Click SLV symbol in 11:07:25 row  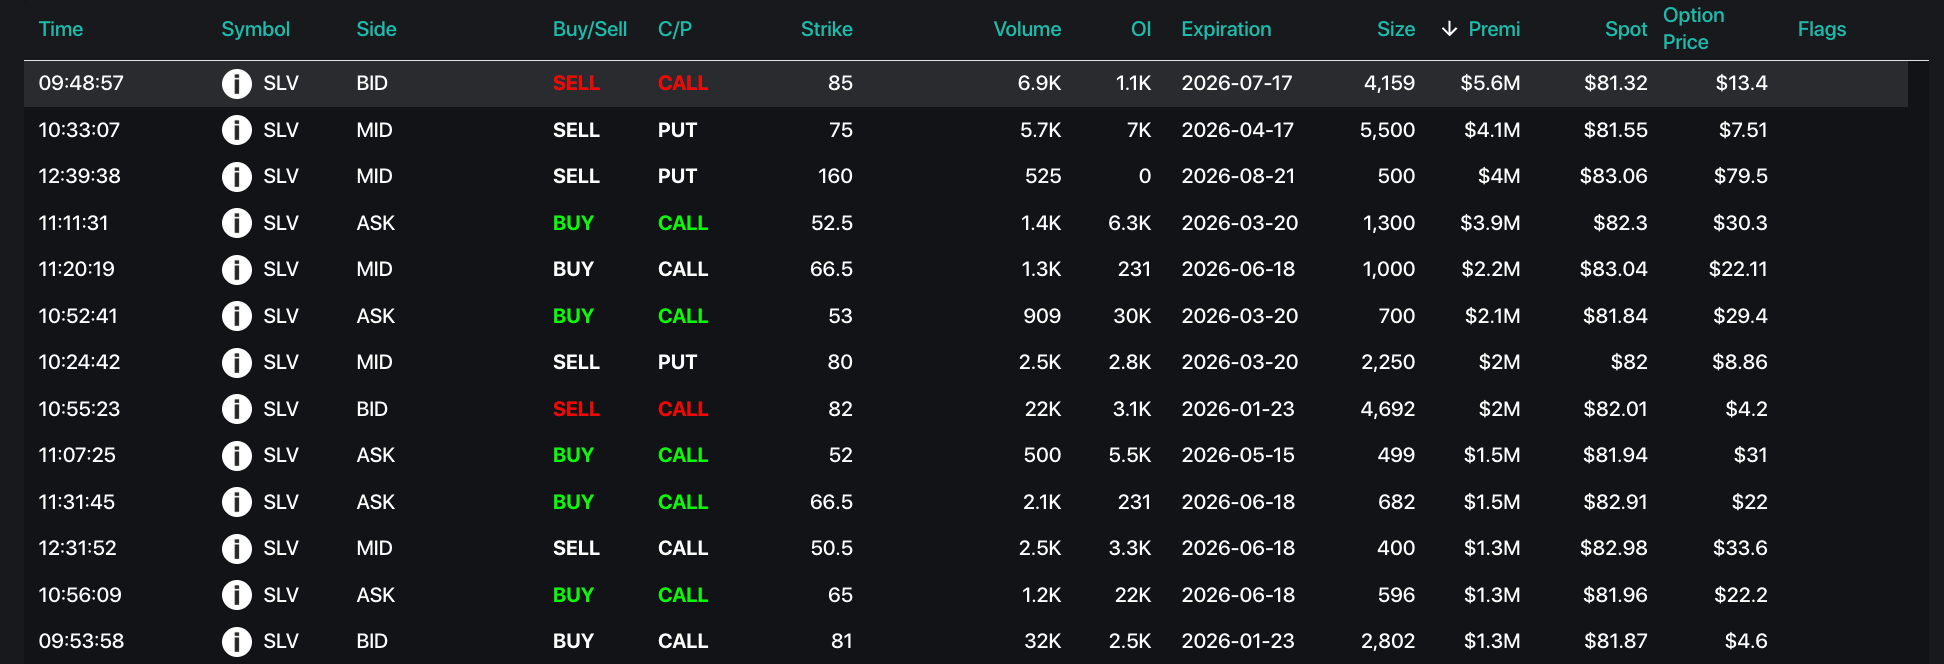pyautogui.click(x=281, y=455)
